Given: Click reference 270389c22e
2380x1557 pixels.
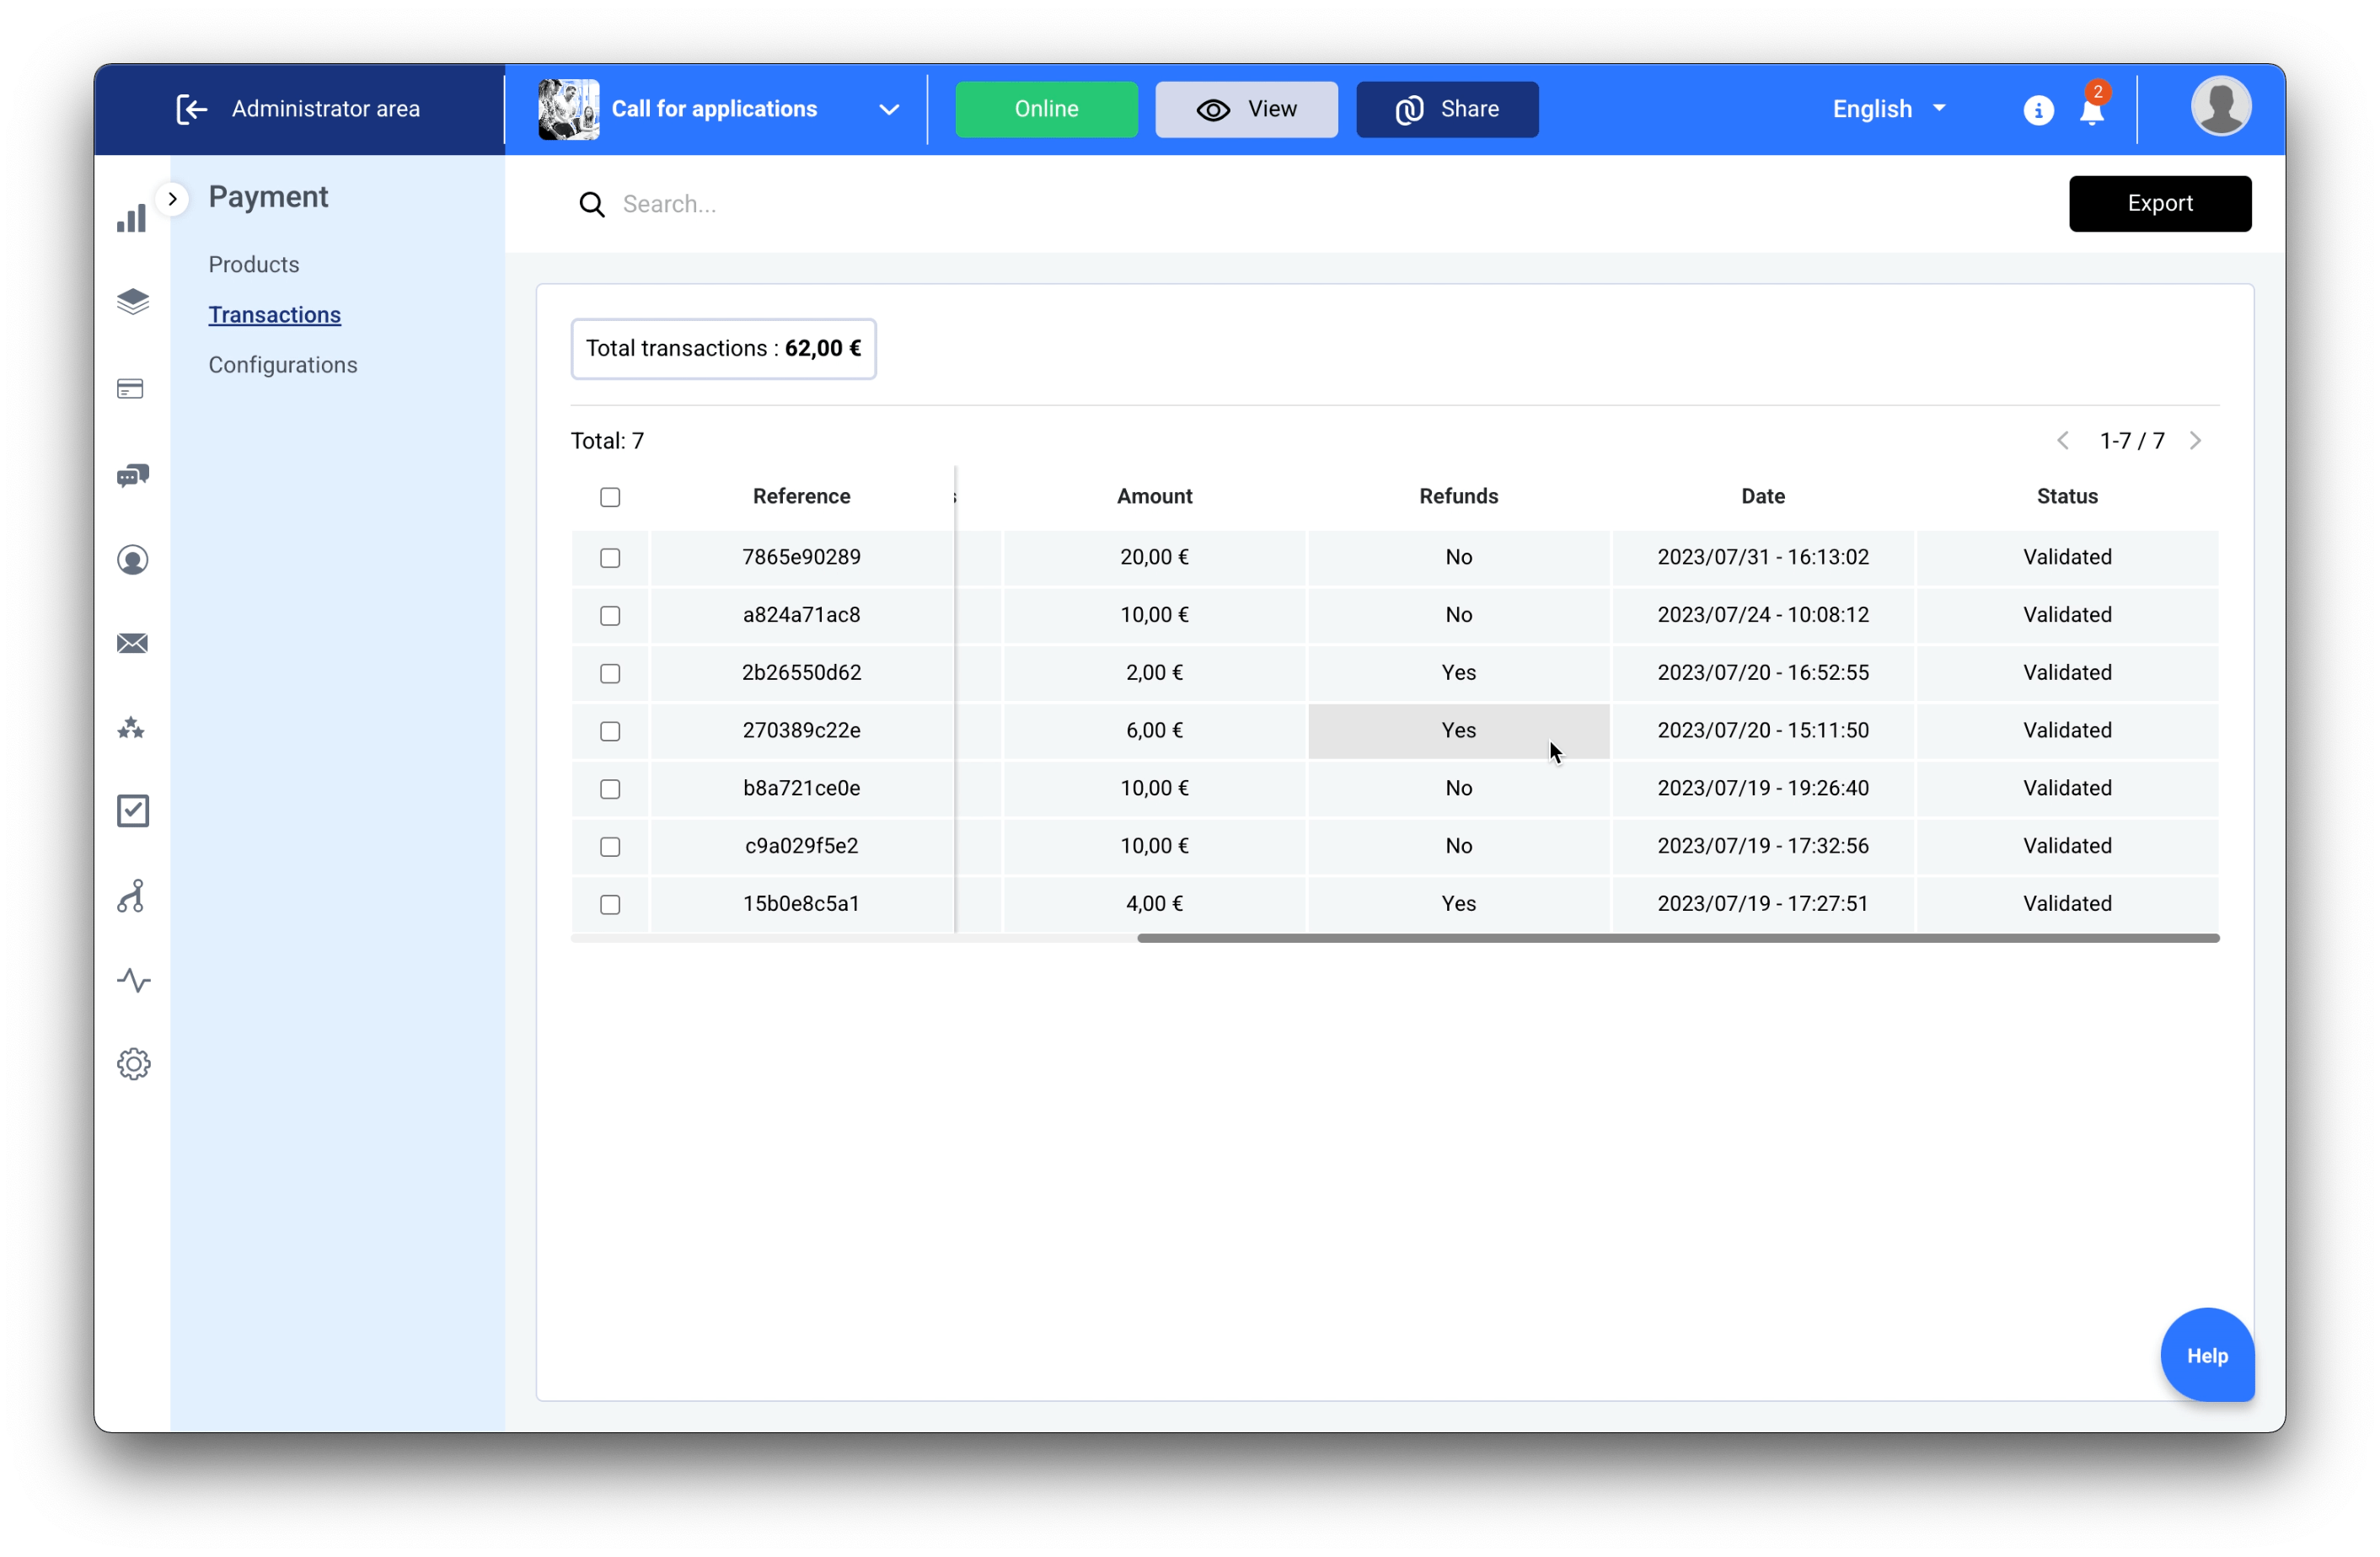Looking at the screenshot, I should point(801,731).
